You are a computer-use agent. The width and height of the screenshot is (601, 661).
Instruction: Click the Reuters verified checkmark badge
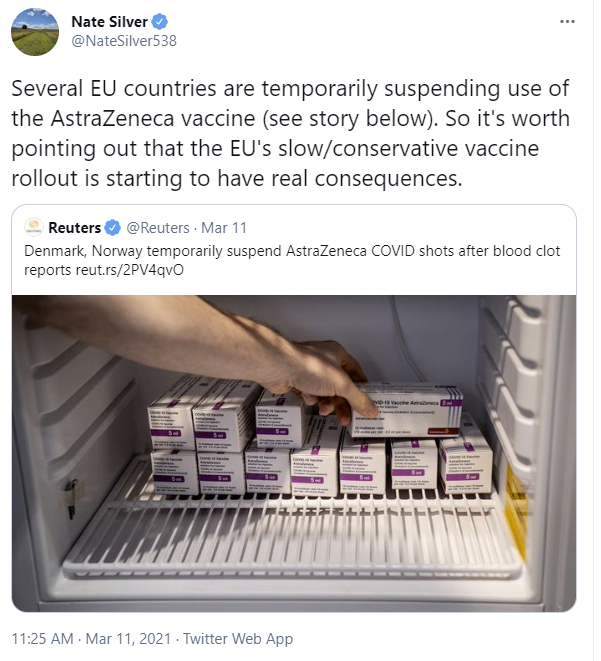click(113, 228)
